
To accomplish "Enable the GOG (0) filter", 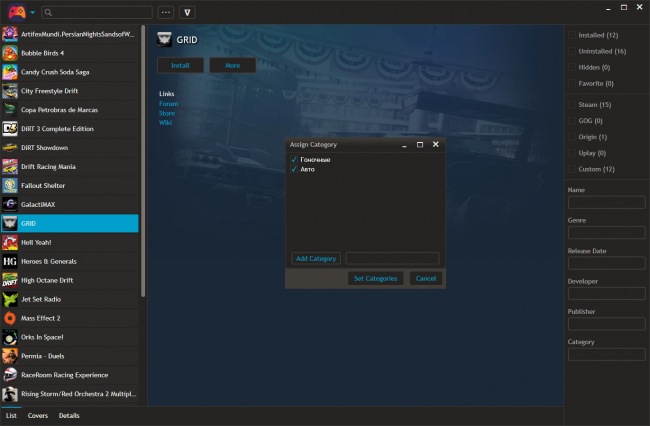I will [572, 121].
